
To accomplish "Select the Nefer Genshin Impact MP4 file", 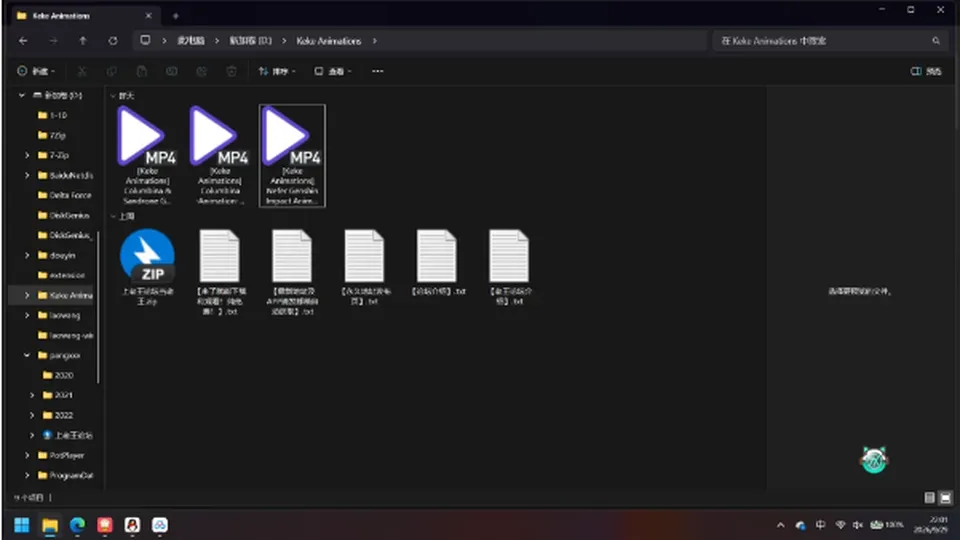I will tap(292, 156).
